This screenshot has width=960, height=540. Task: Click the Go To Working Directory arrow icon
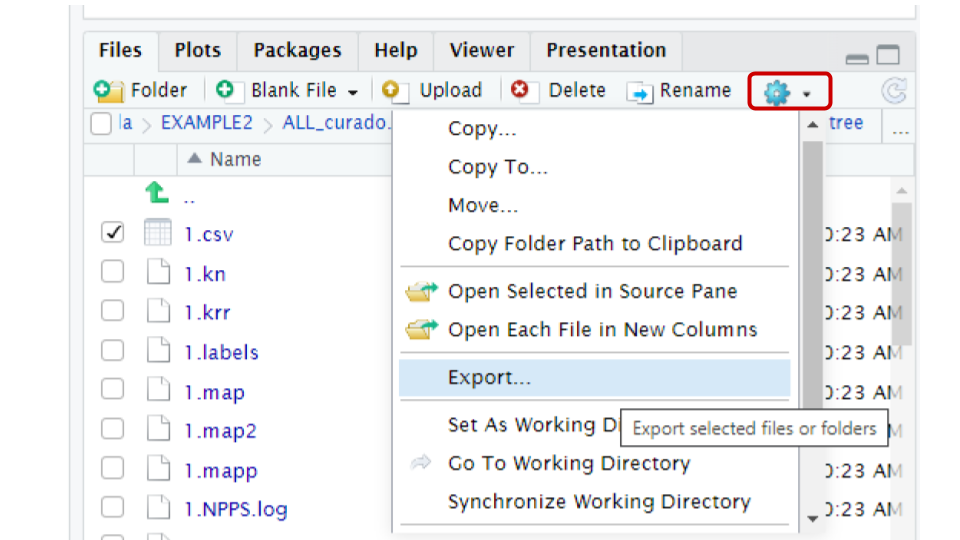click(x=421, y=462)
